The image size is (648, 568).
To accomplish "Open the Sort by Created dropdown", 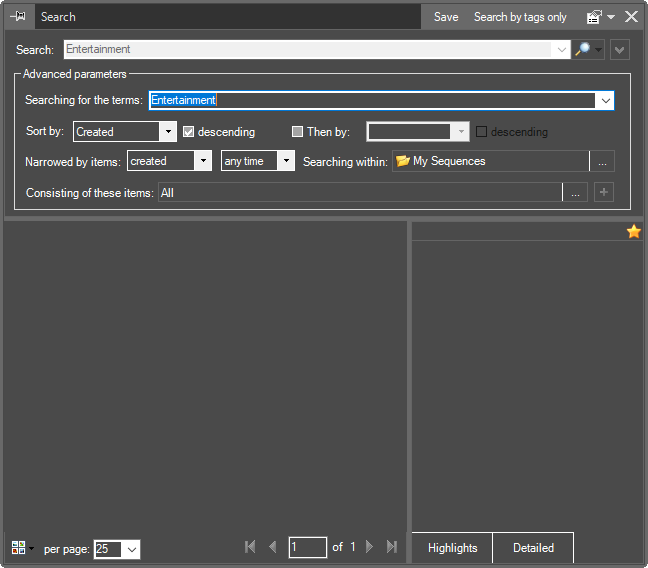I will tap(168, 132).
